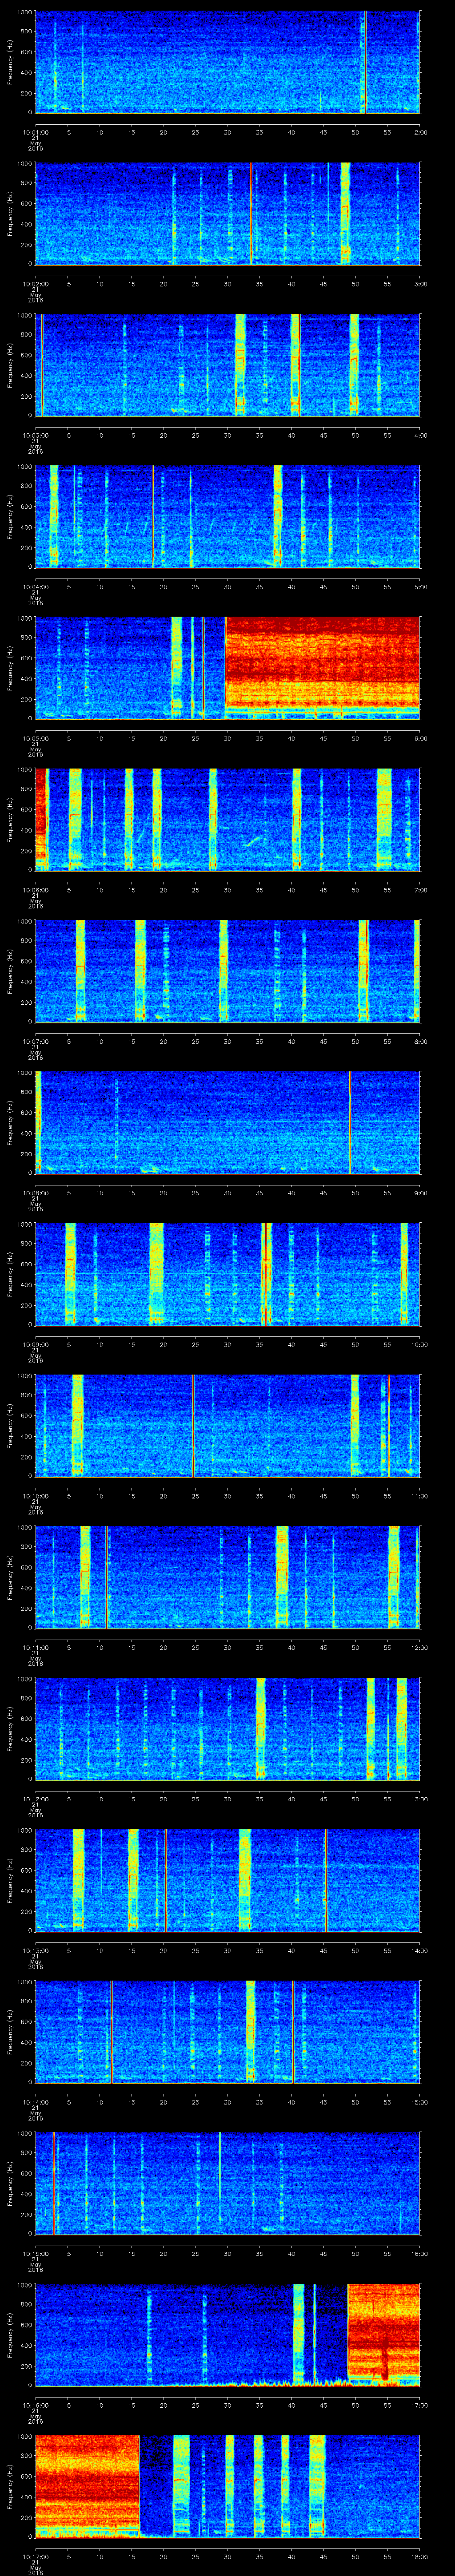Click the Frequency (Hz) axis label of the 10:01:00 panel
Screen dimensions: 455x2576
[x=10, y=62]
